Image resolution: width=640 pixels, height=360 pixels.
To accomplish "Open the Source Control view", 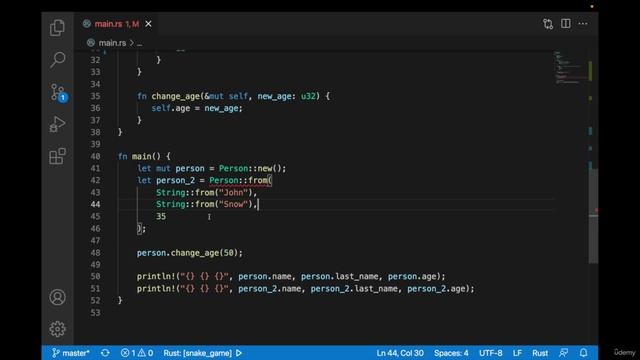I will coord(58,92).
